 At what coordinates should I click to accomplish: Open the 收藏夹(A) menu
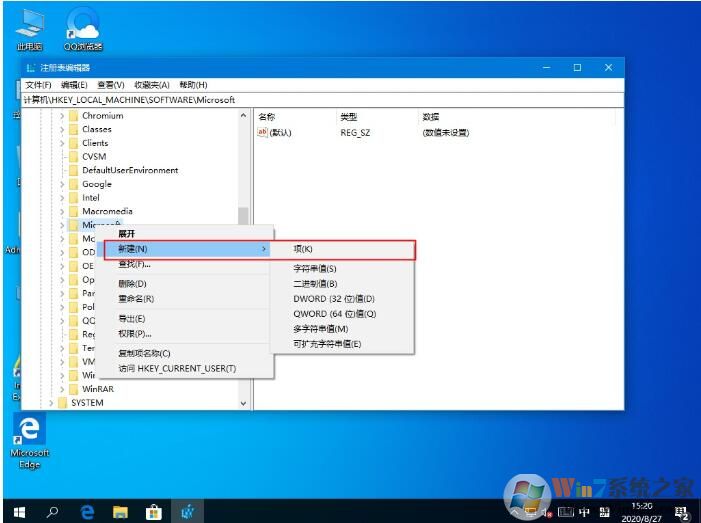point(152,85)
